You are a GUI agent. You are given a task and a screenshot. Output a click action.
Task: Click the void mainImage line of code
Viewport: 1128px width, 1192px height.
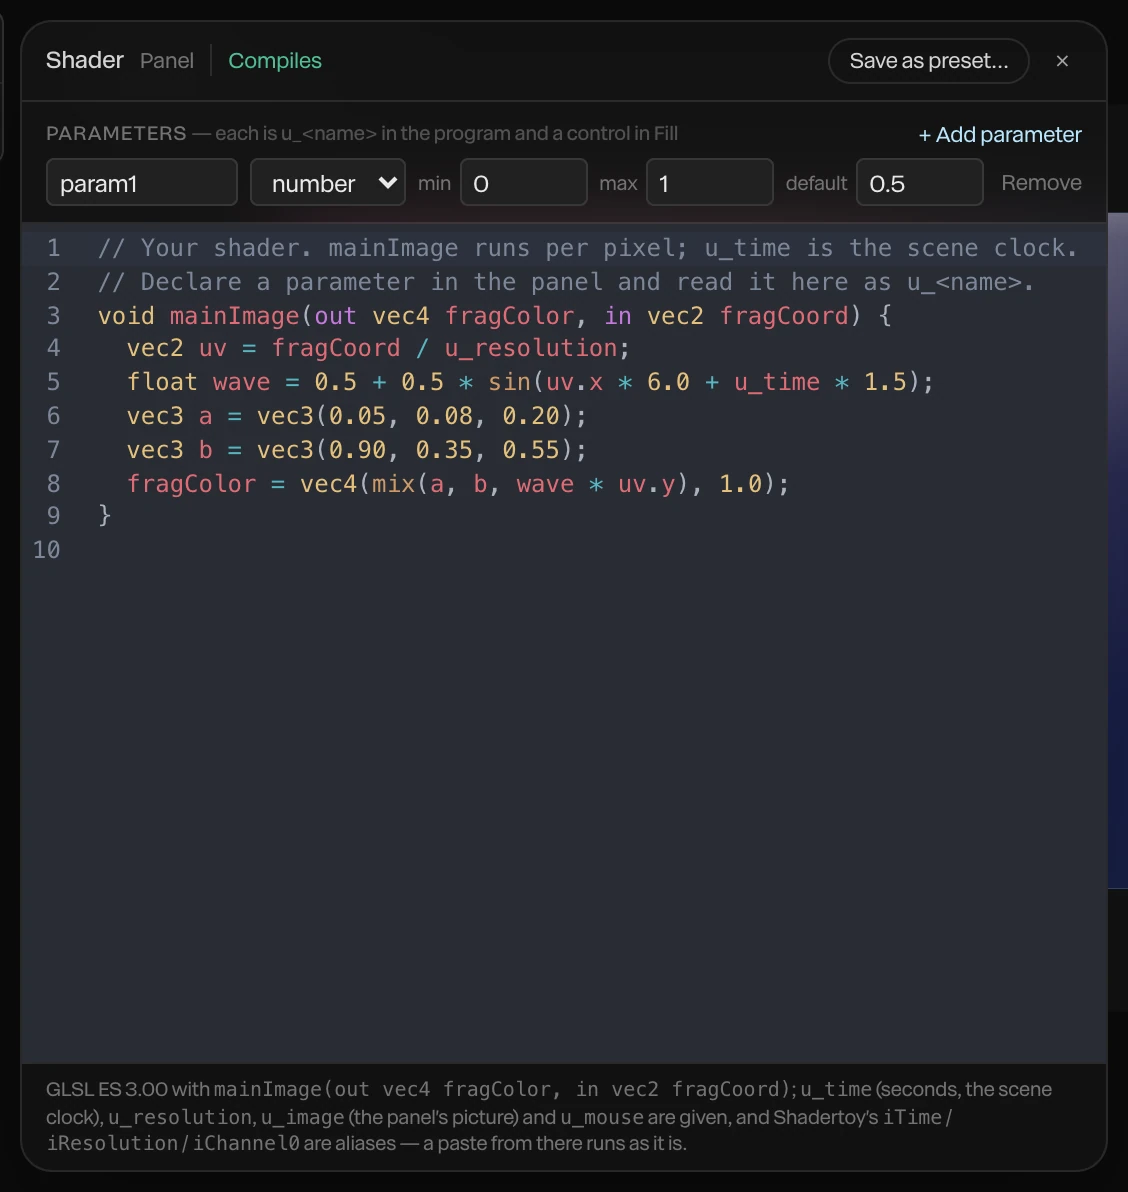tap(495, 315)
